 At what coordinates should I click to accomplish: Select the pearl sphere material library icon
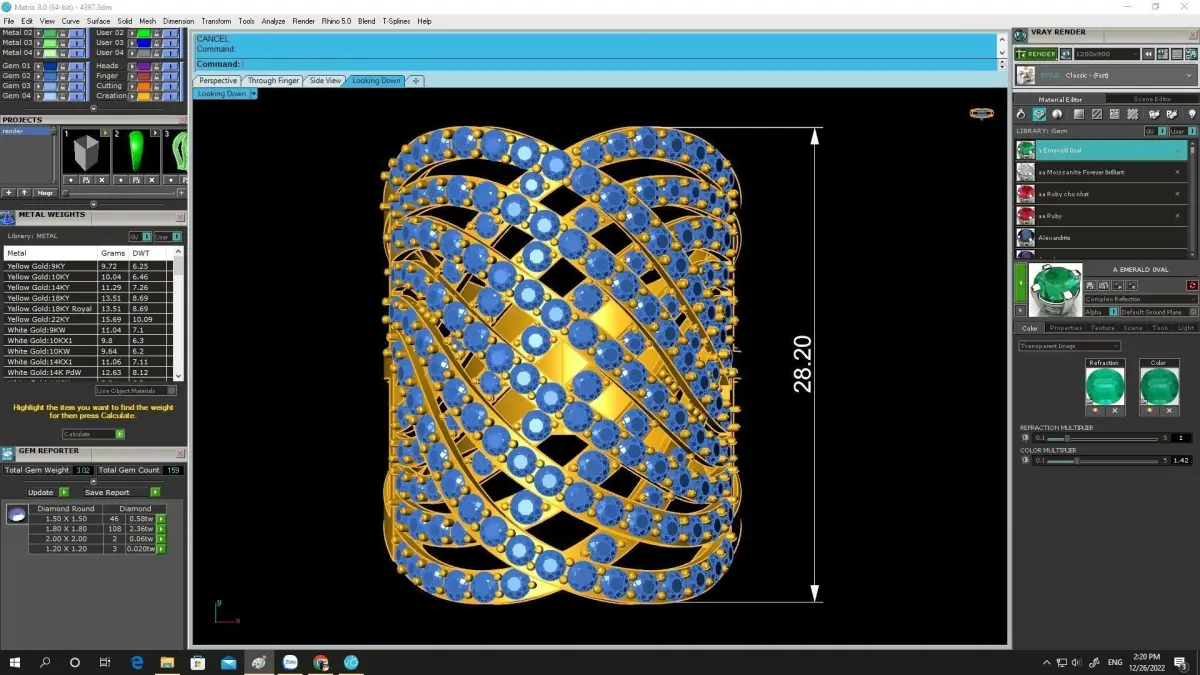coord(1058,114)
